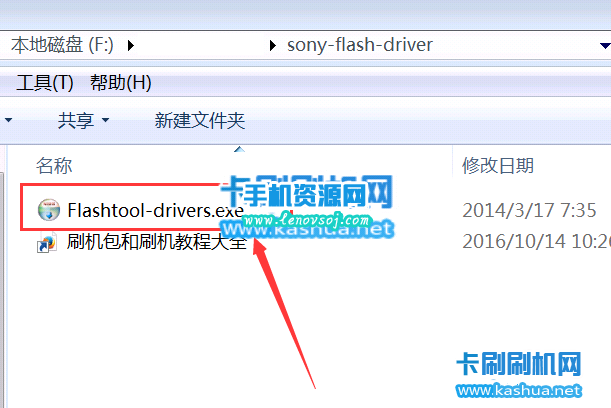This screenshot has height=408, width=611.
Task: Click the date 2014/3/17 7:35
Action: click(x=529, y=210)
